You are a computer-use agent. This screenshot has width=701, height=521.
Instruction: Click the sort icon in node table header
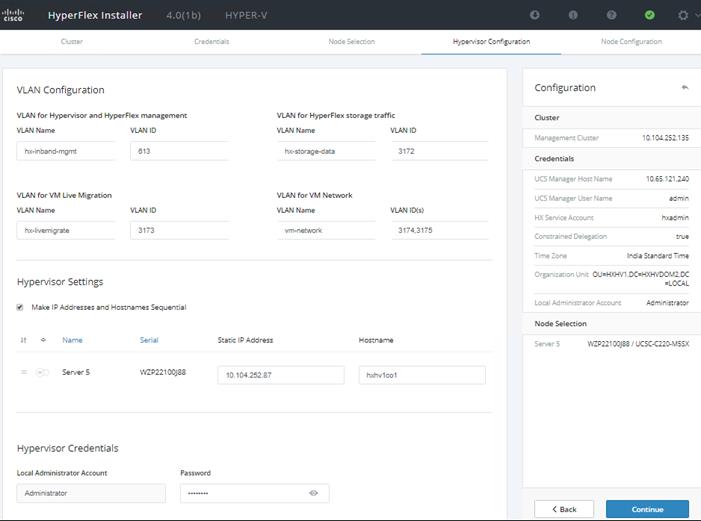pyautogui.click(x=23, y=340)
